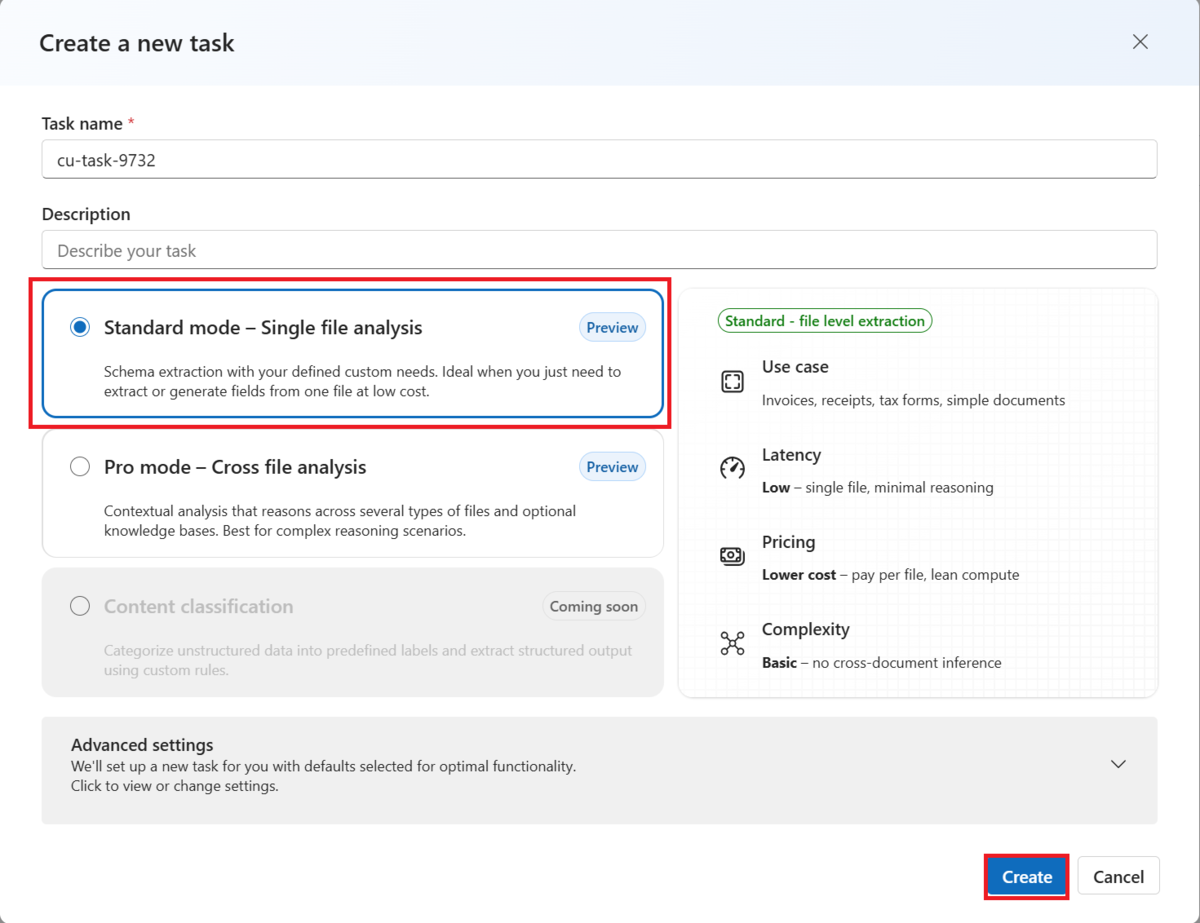
Task: Click the Standard - file level extraction tag
Action: pyautogui.click(x=825, y=321)
